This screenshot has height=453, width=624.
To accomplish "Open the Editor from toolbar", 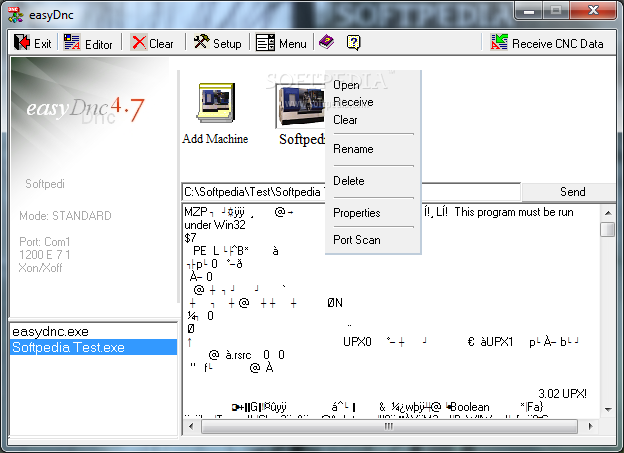I will point(88,43).
